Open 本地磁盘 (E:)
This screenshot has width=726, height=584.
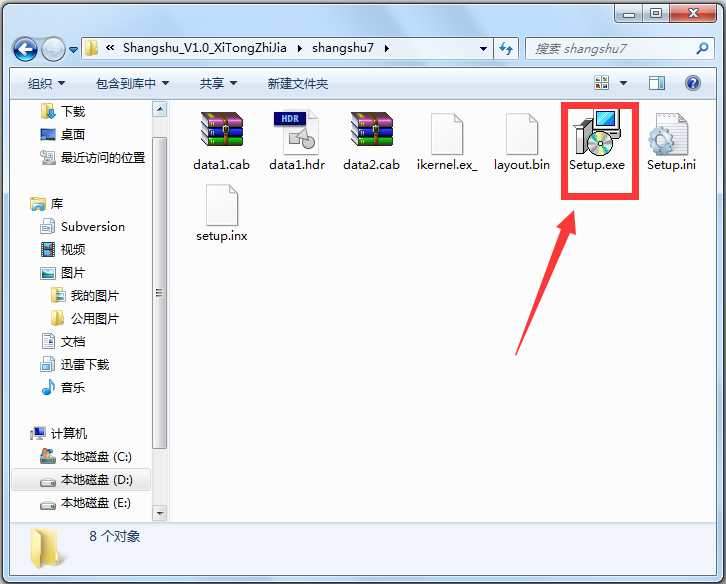pos(85,503)
